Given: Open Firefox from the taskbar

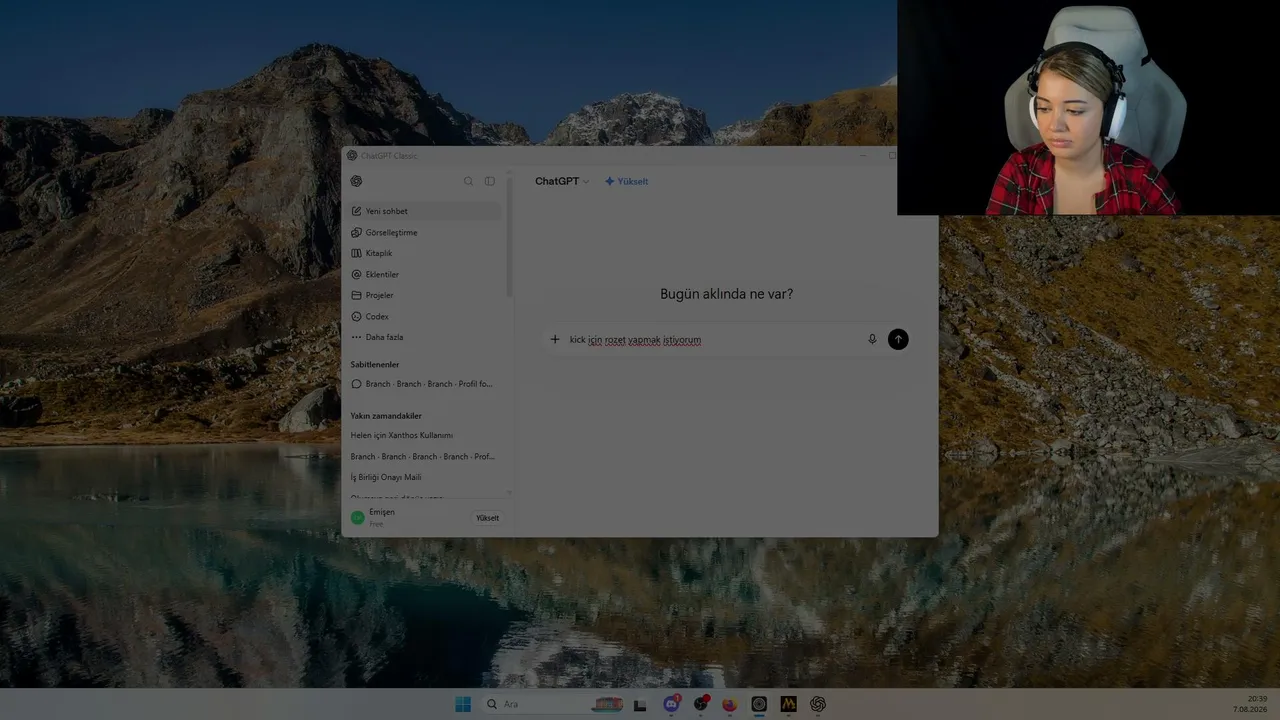Looking at the screenshot, I should [730, 704].
